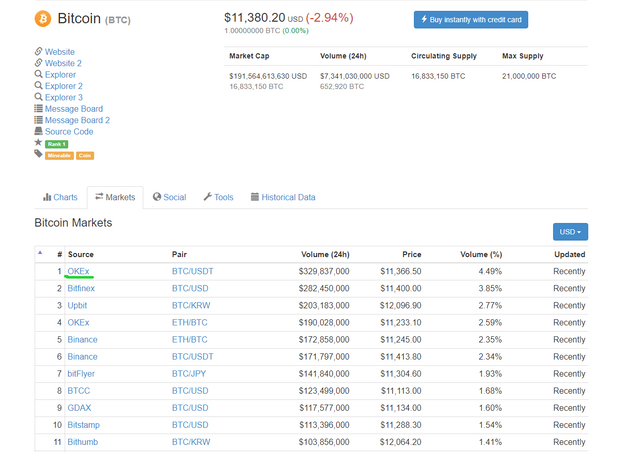This screenshot has height=452, width=640.
Task: Click the Mineable tag
Action: [x=59, y=156]
